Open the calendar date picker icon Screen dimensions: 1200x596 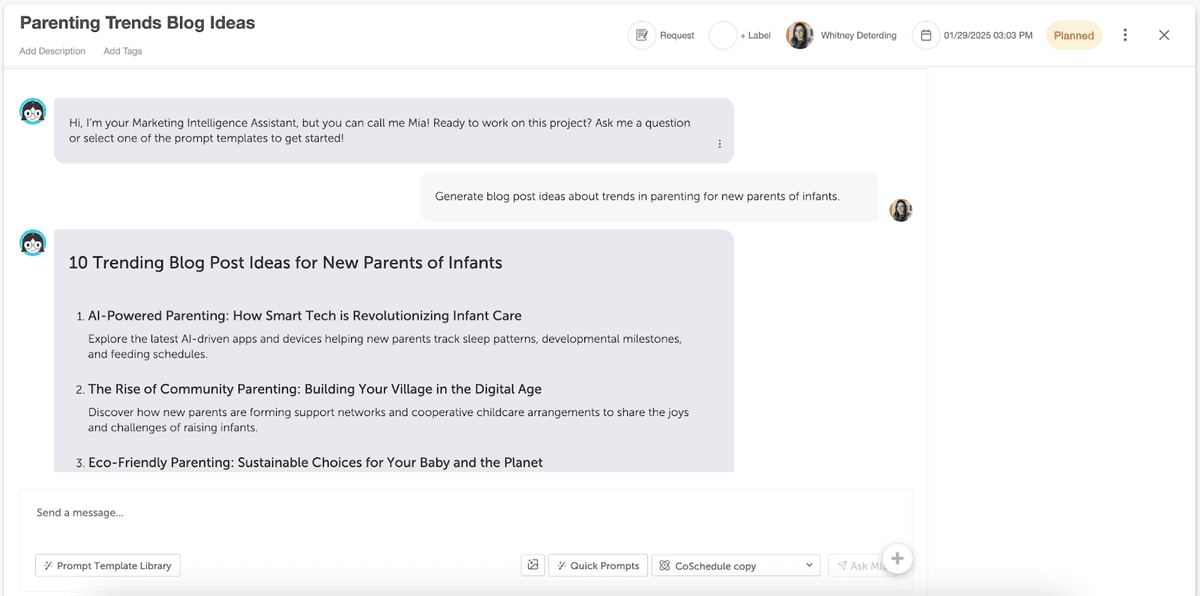926,35
